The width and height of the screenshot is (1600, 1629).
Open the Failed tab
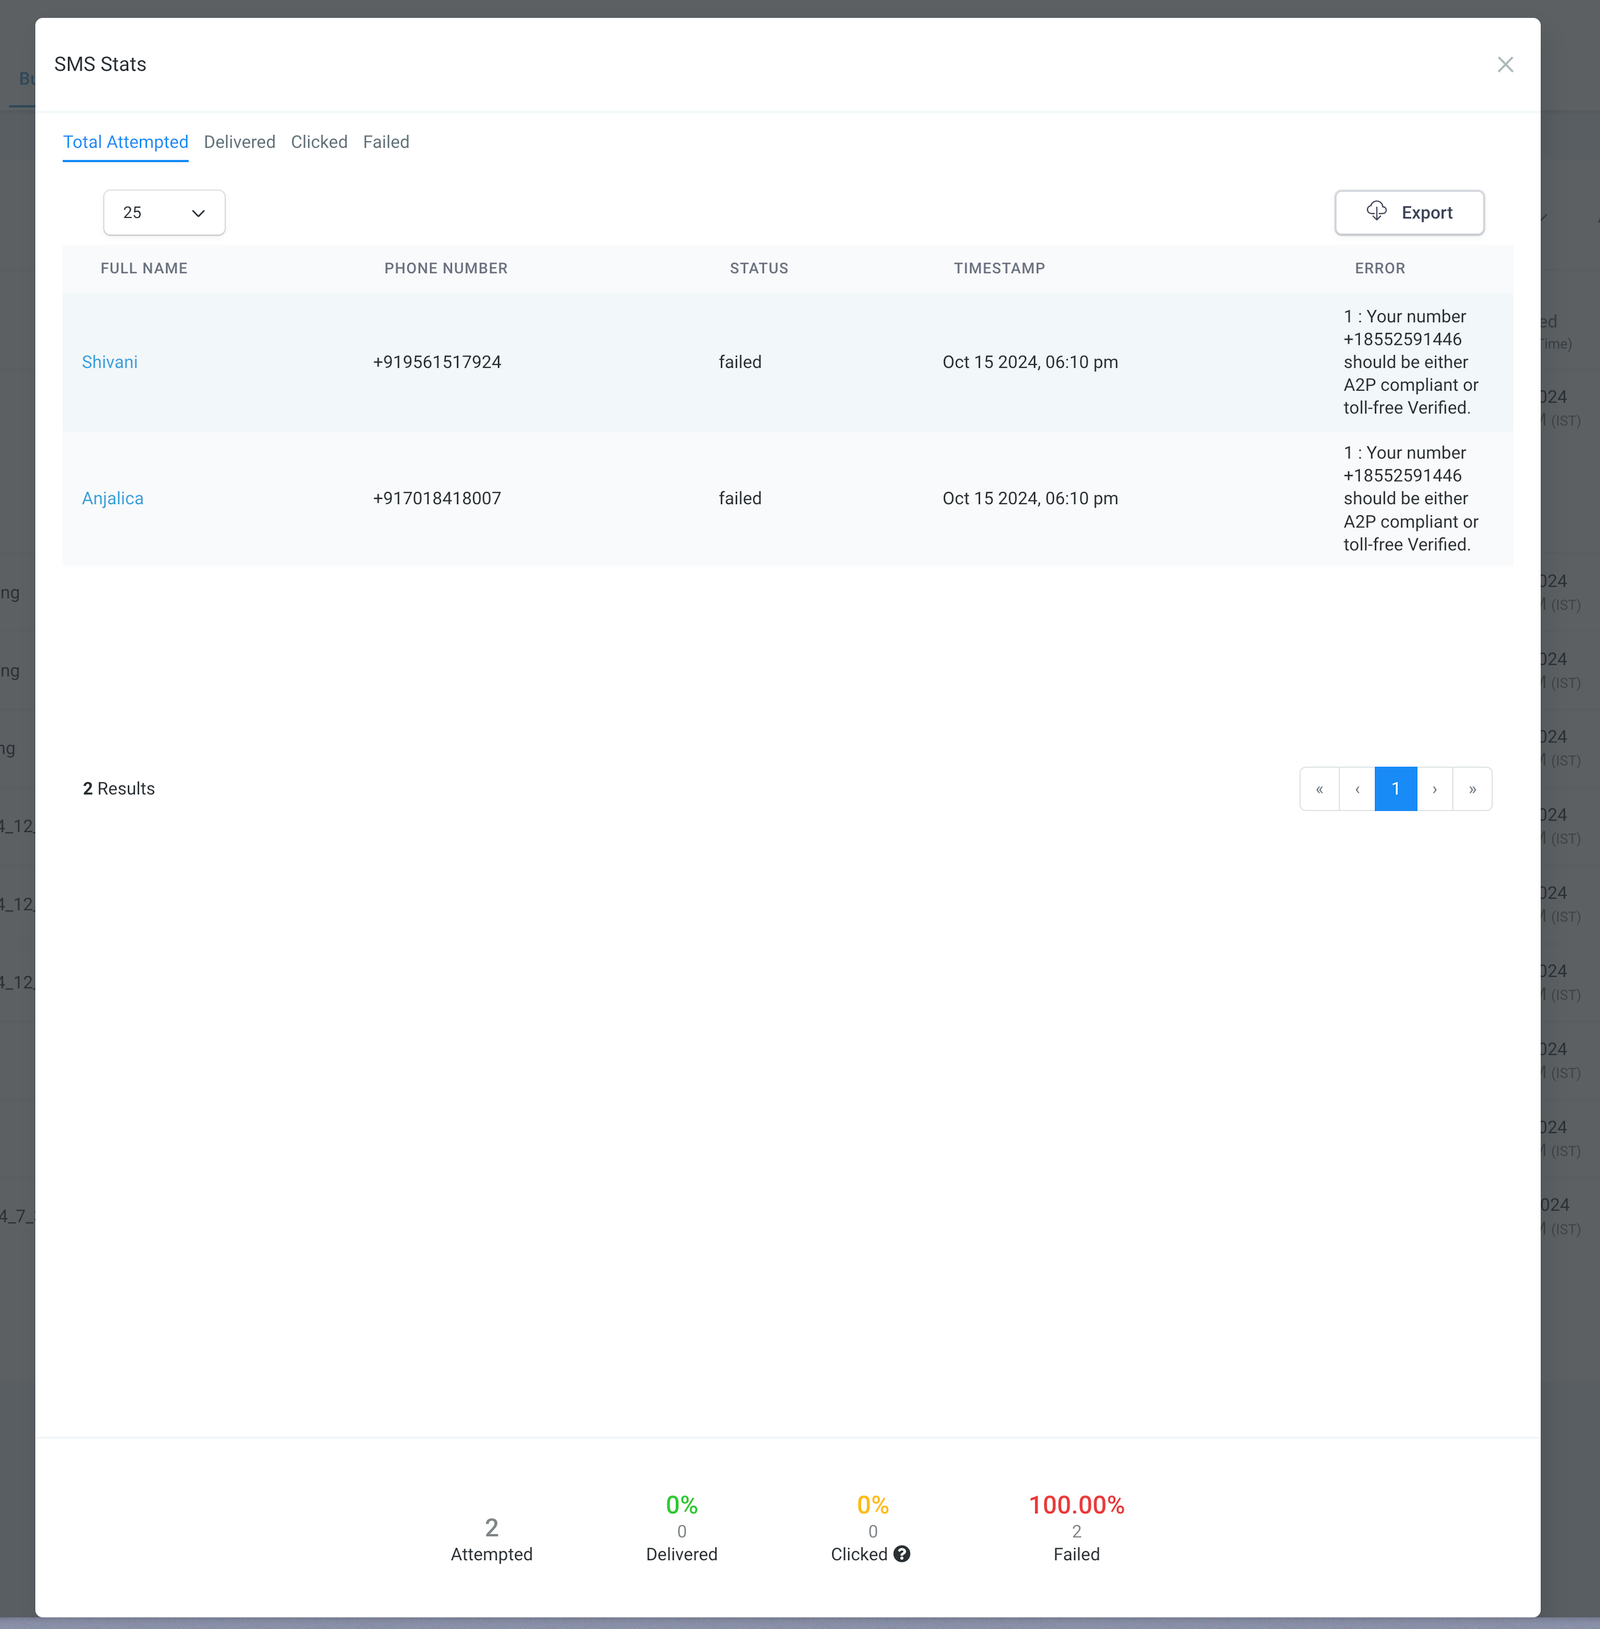pos(386,142)
